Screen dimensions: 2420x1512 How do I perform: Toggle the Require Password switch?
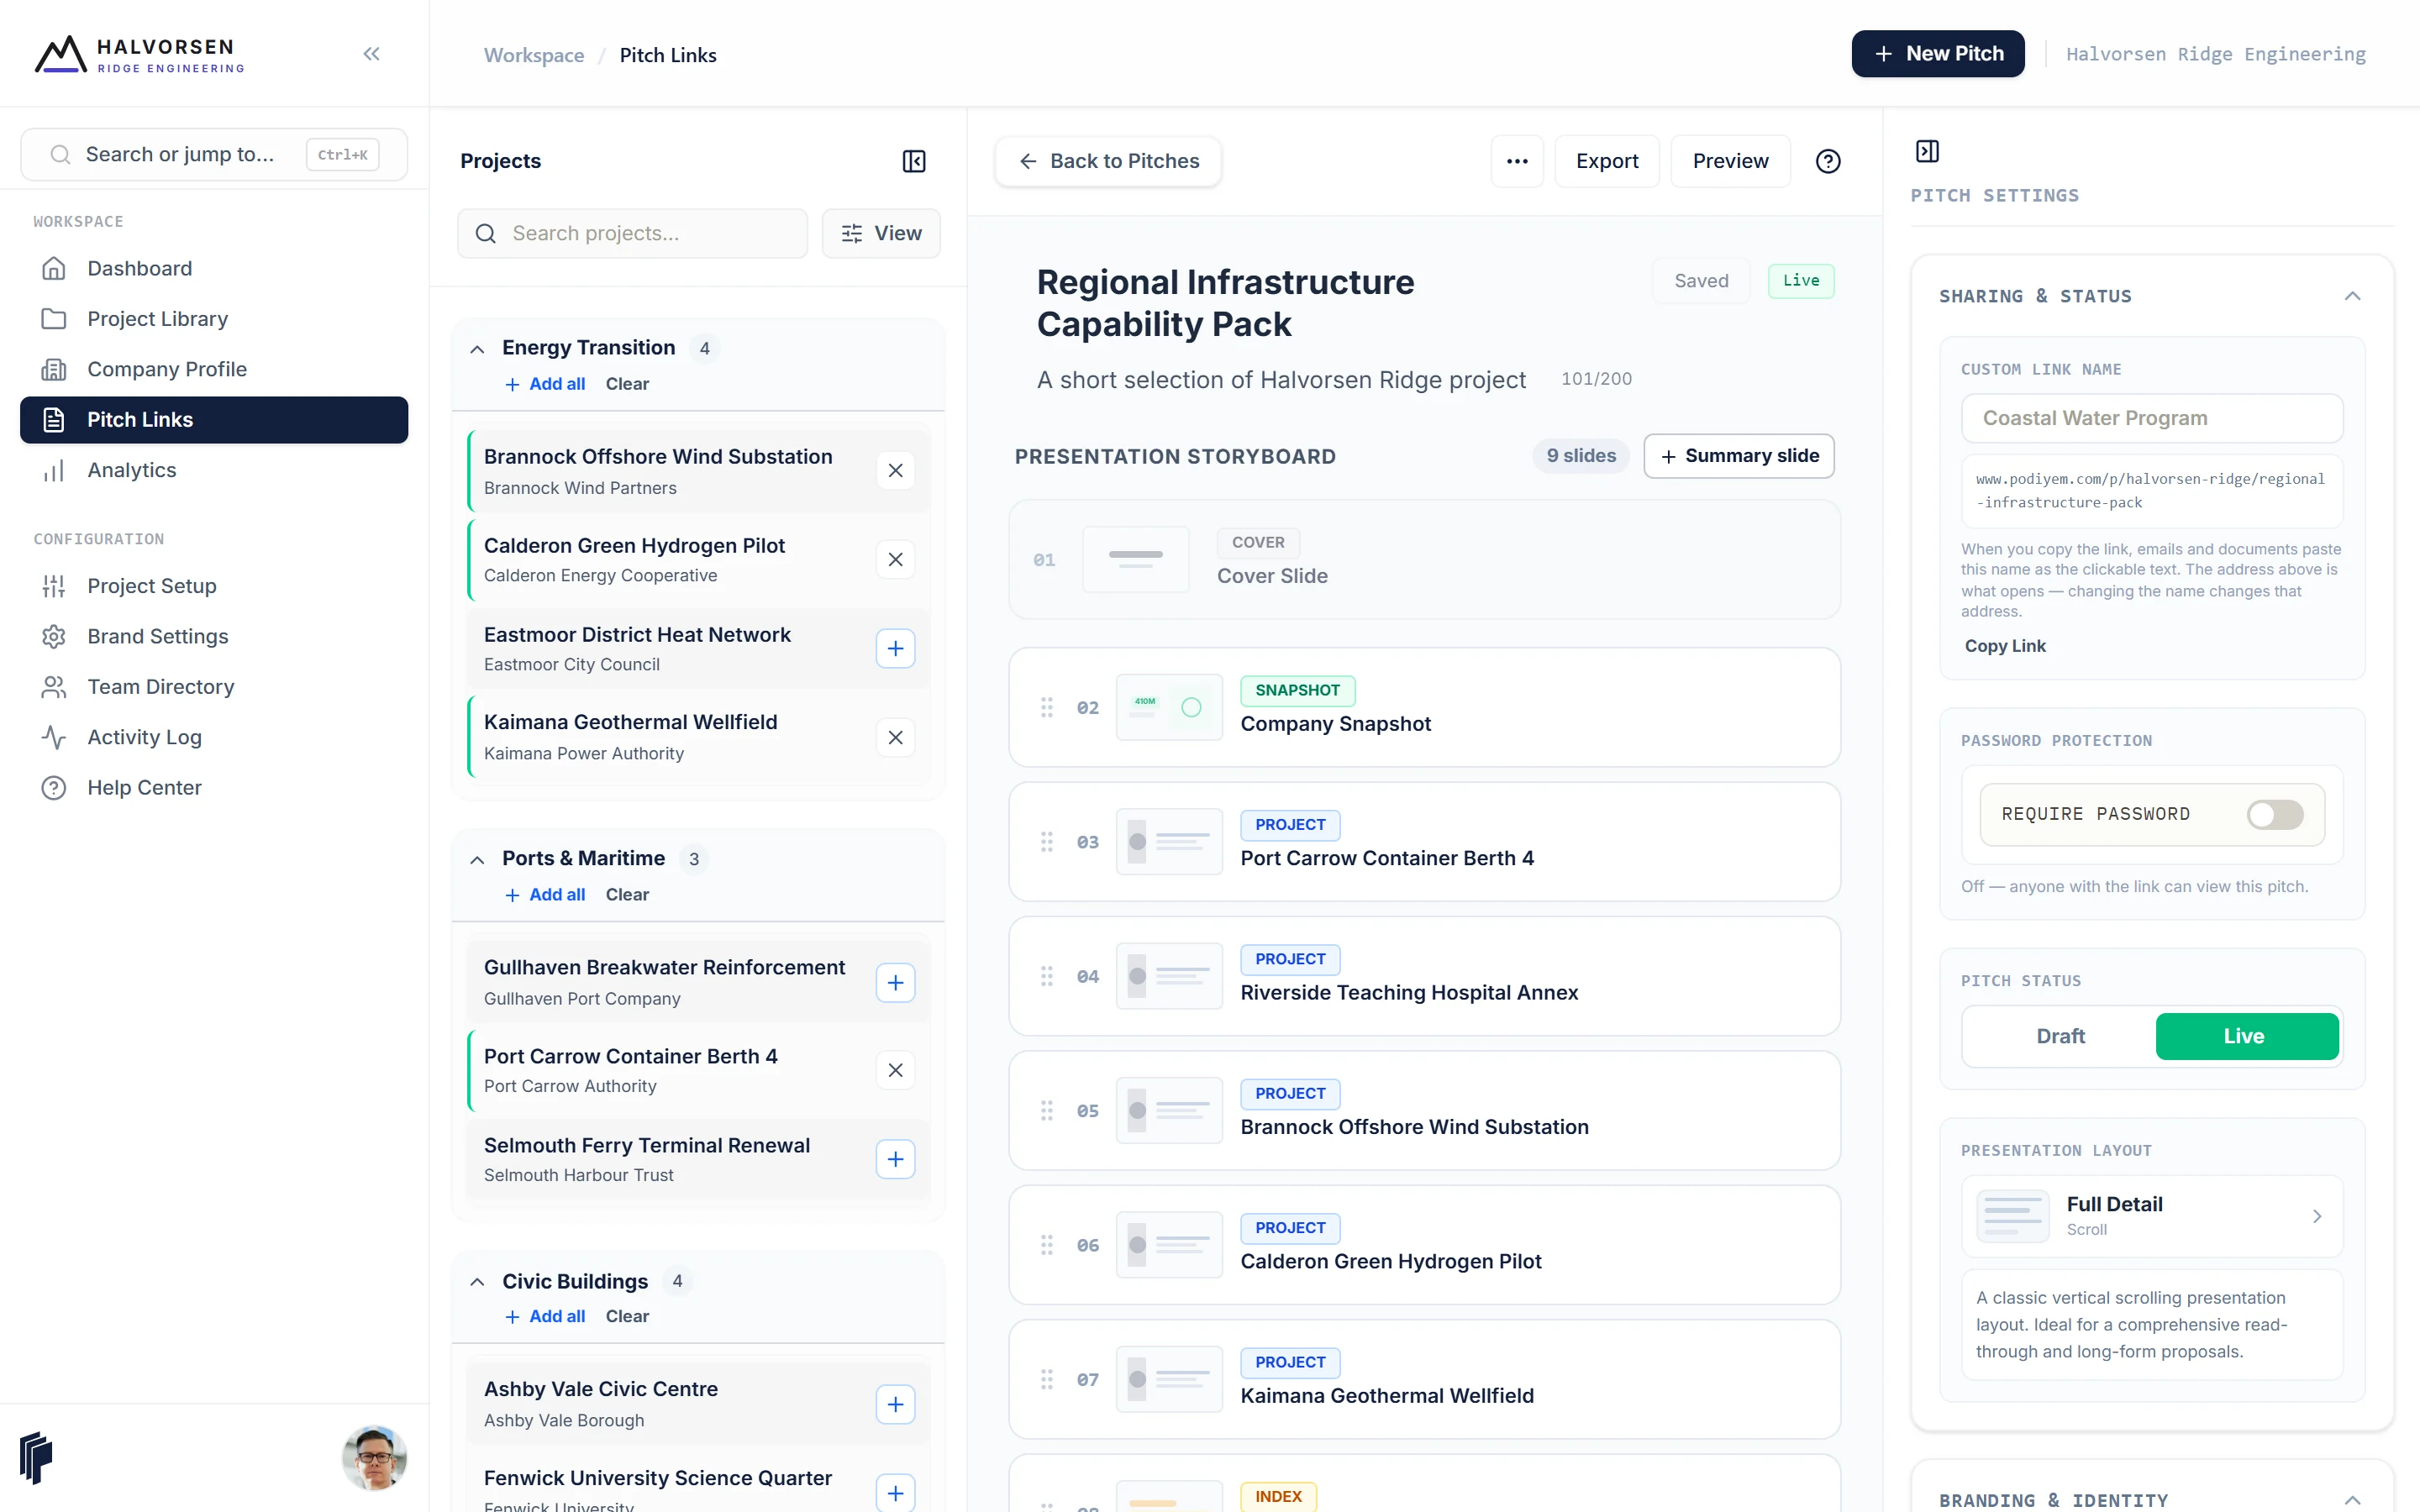(x=2275, y=814)
